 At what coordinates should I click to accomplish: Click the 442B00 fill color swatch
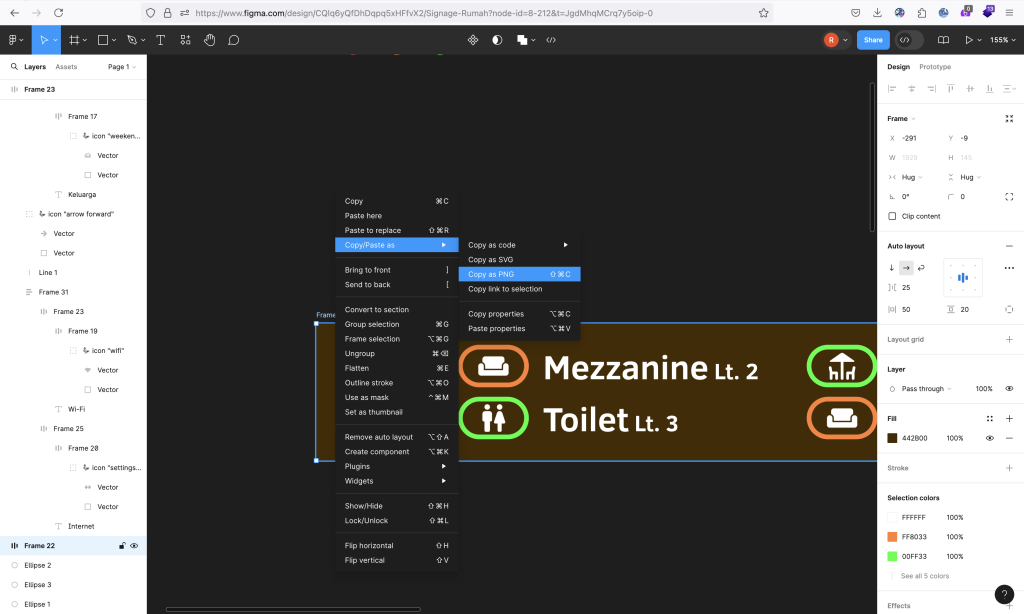tap(893, 437)
